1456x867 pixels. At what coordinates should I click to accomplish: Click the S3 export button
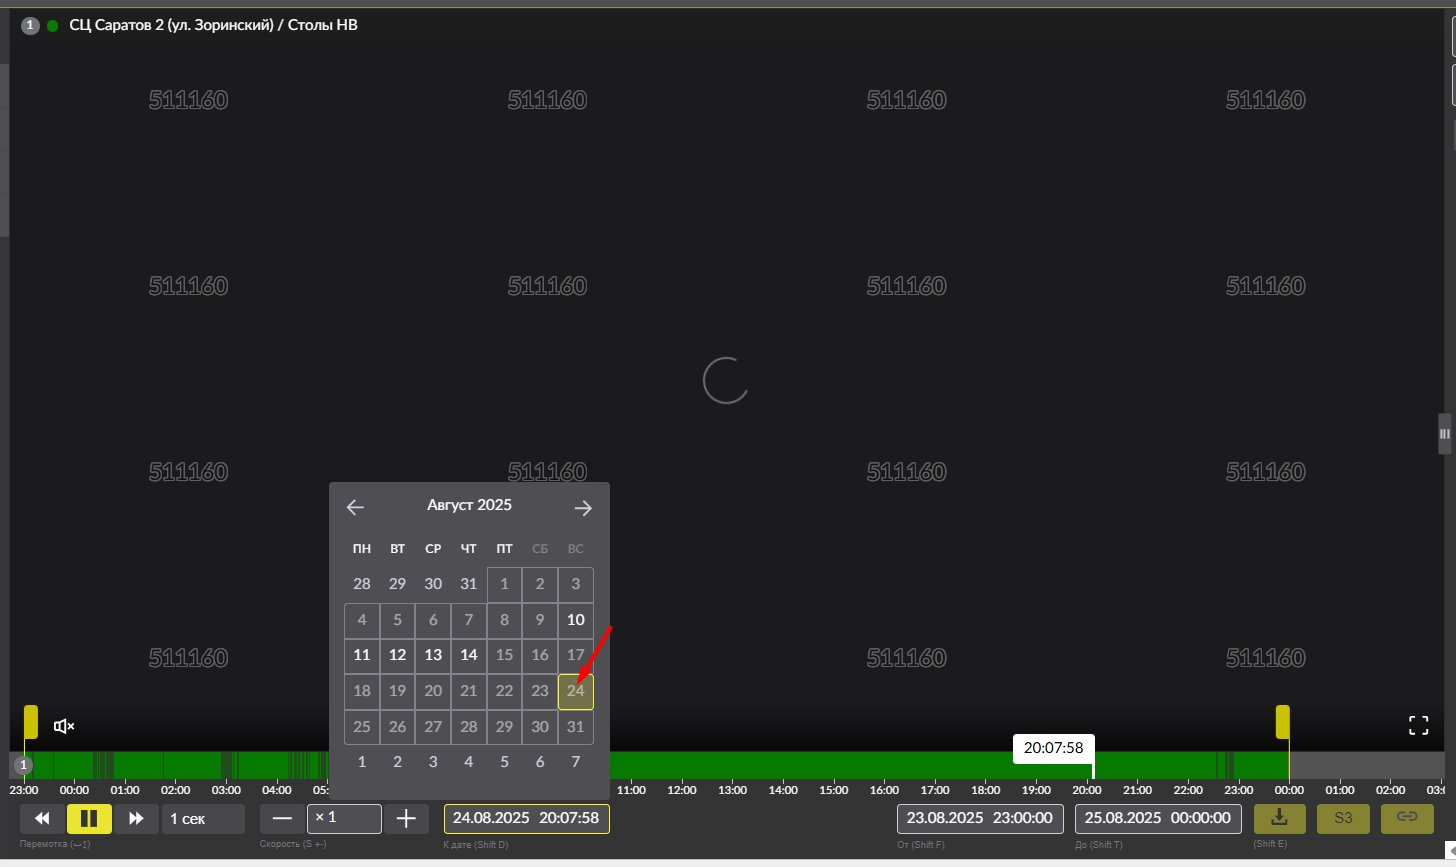[1343, 818]
